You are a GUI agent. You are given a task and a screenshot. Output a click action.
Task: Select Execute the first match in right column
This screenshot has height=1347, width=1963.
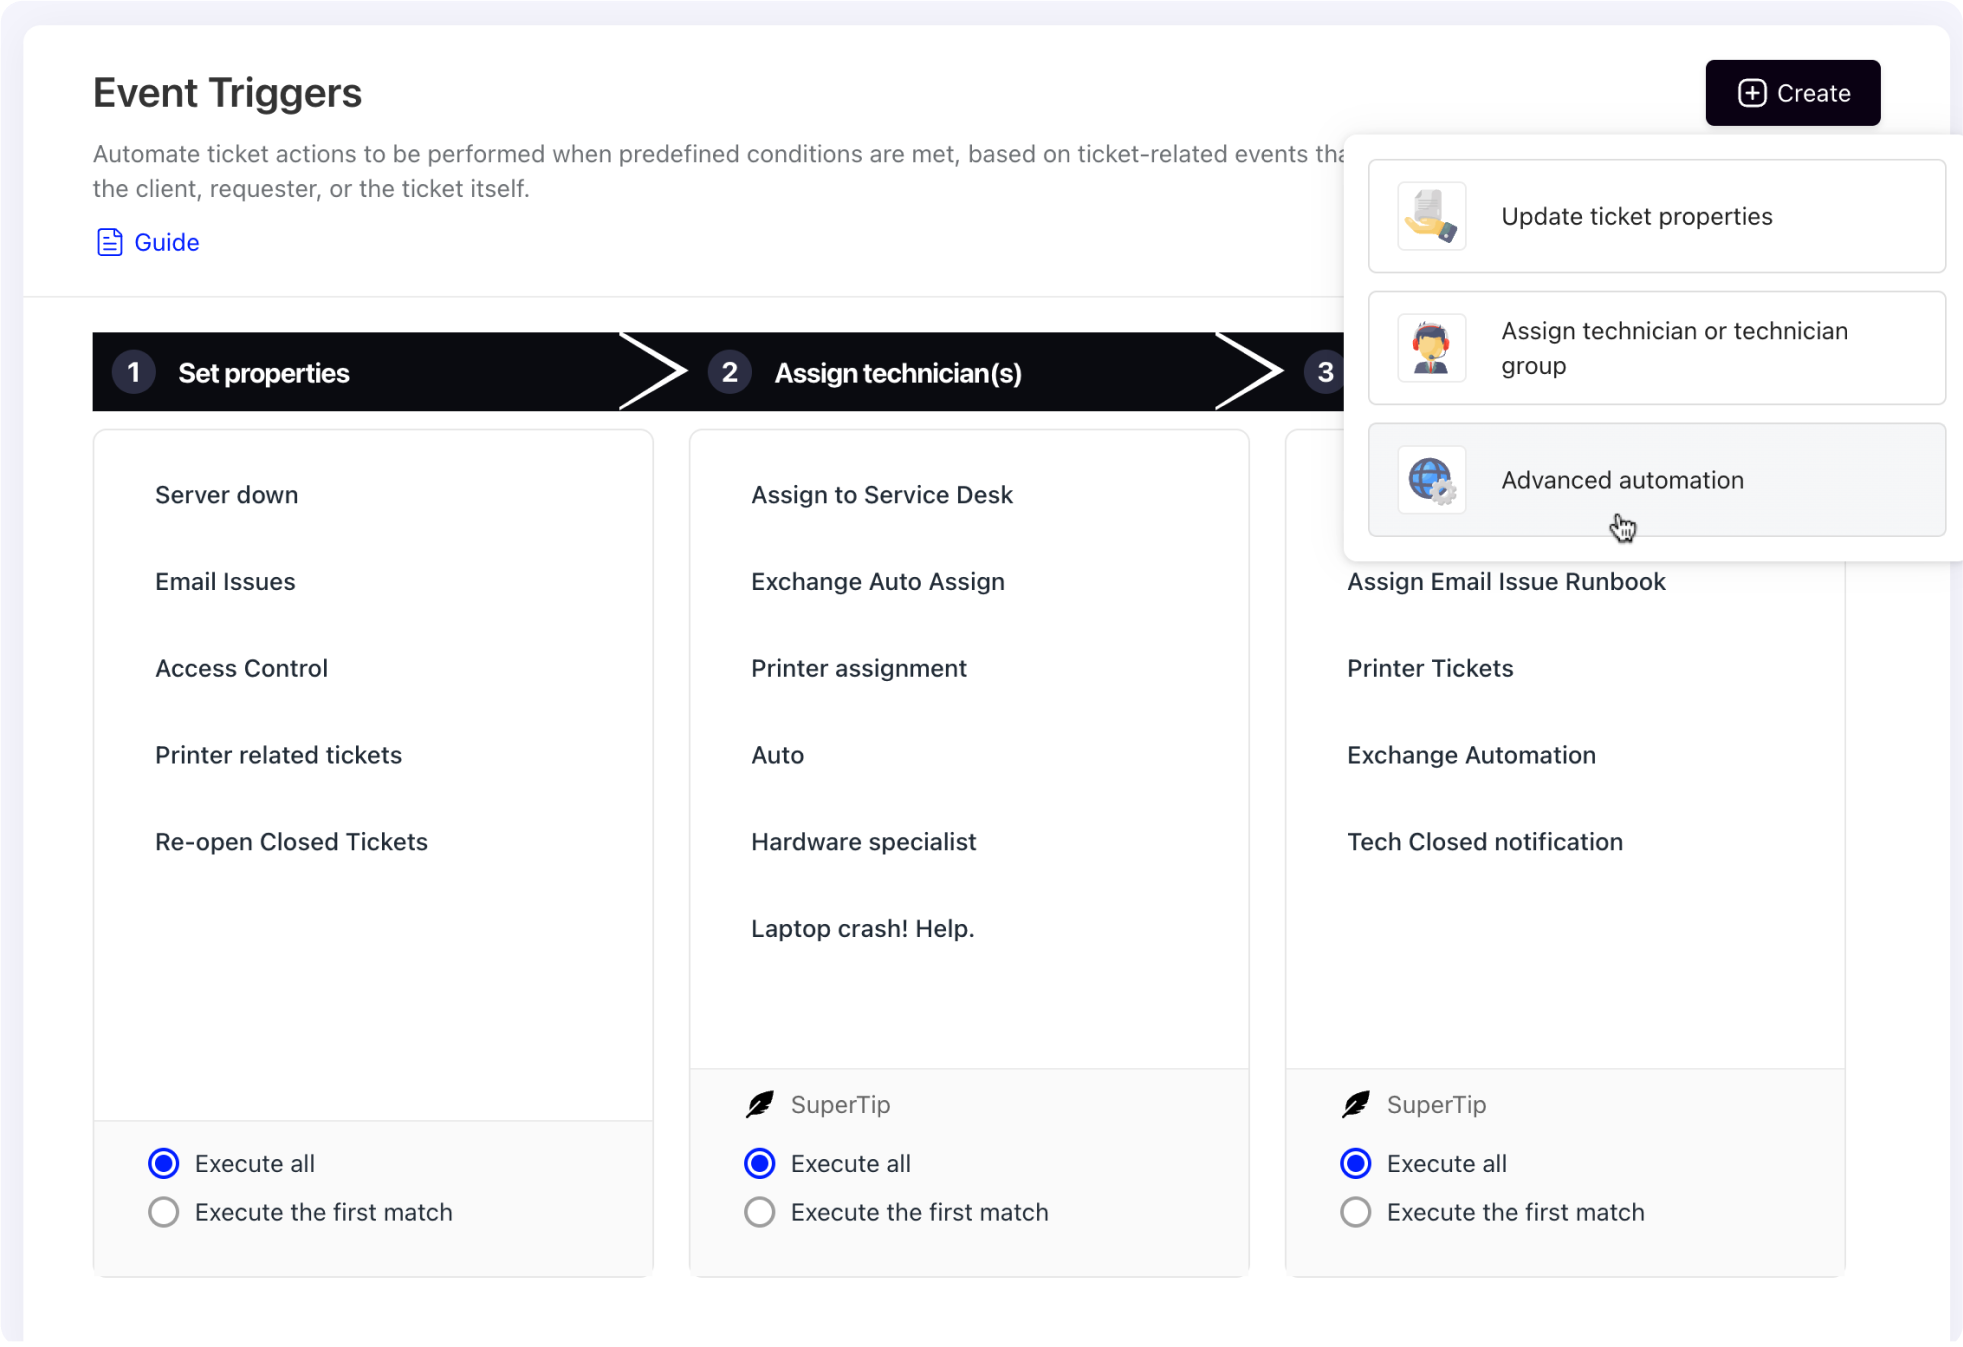1355,1211
